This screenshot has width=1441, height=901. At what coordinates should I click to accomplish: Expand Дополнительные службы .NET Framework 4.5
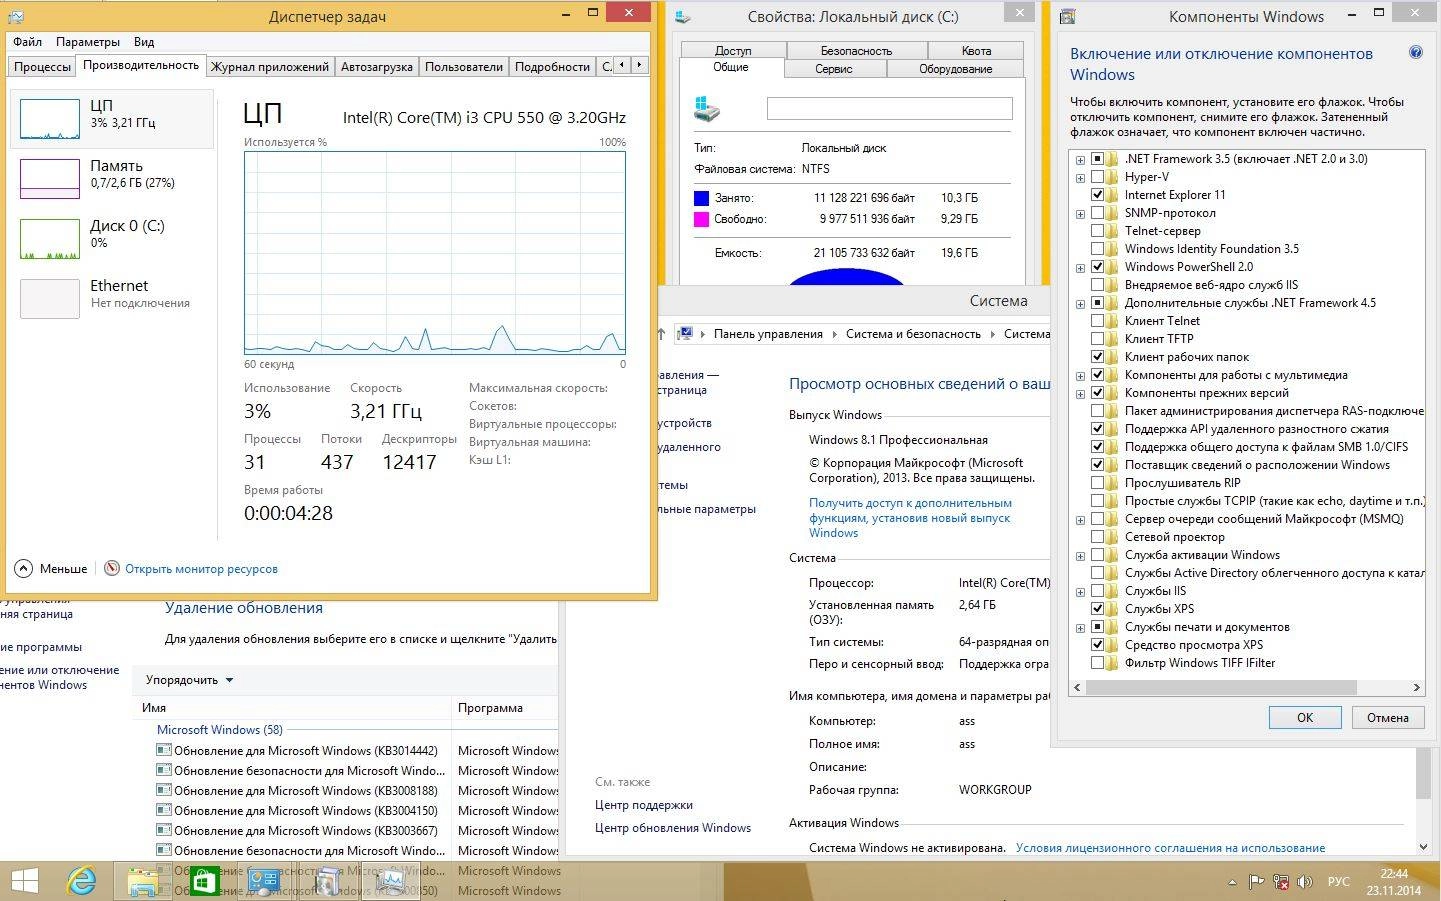[x=1080, y=304]
